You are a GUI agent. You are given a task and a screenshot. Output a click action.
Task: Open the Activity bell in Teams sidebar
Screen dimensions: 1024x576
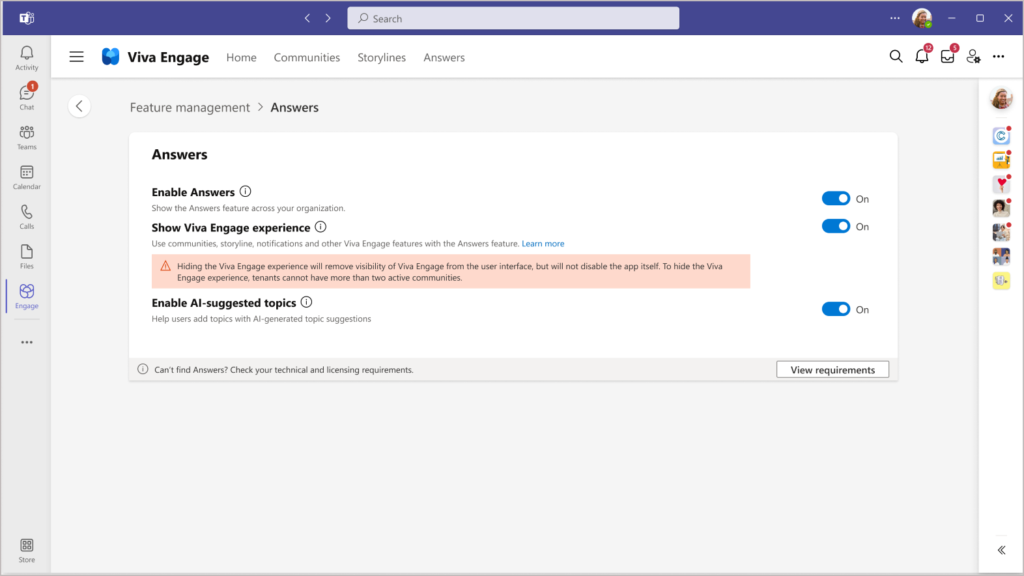click(x=27, y=57)
